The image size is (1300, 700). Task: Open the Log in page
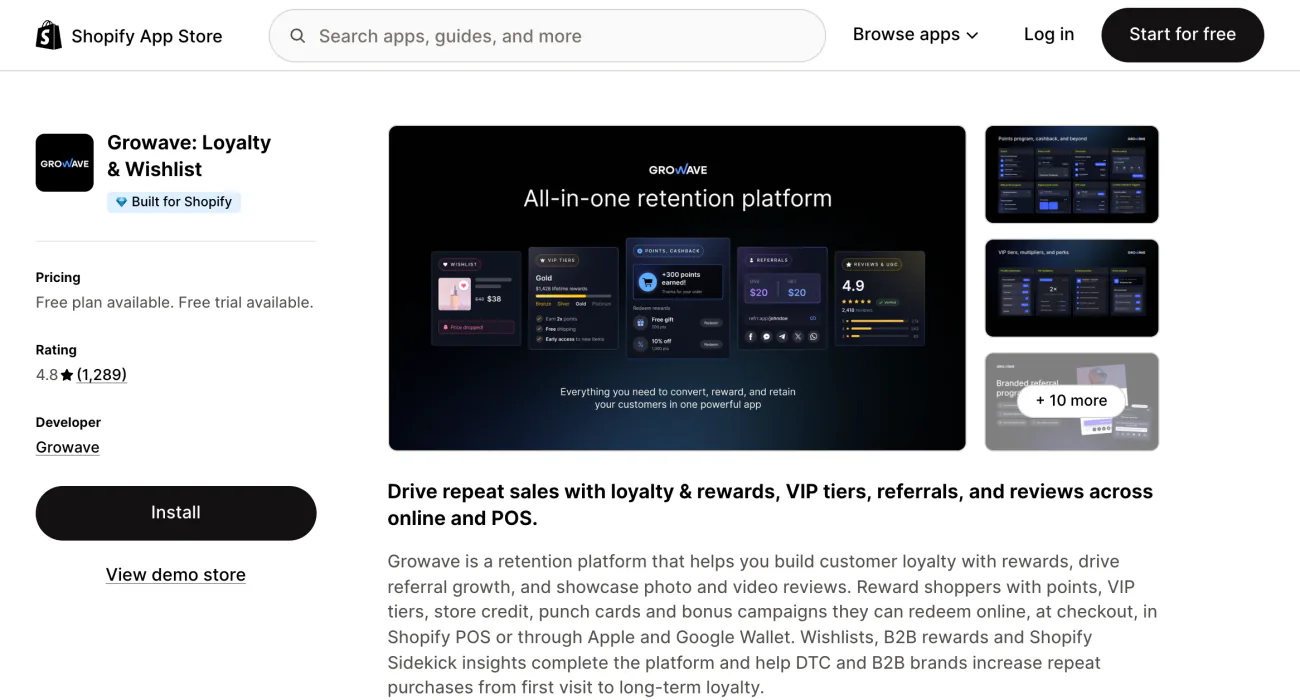click(1049, 35)
